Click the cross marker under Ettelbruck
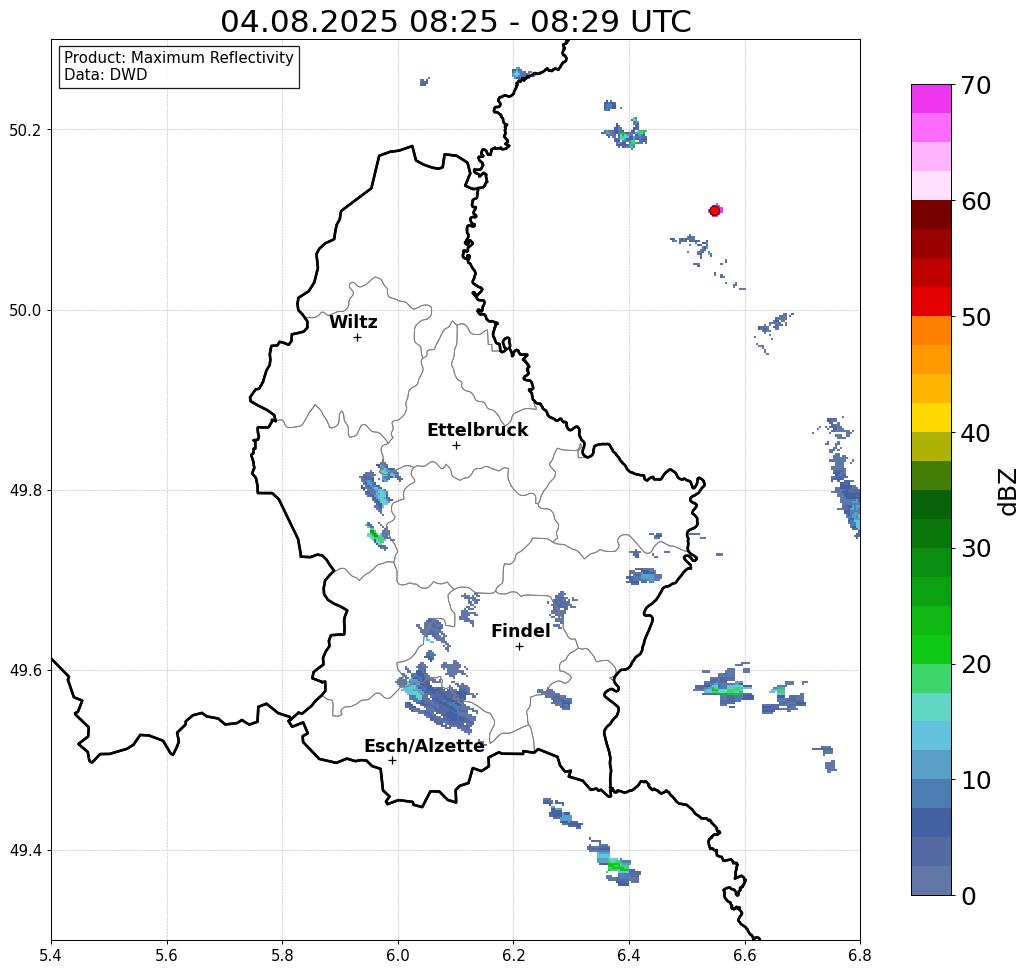This screenshot has height=973, width=1029. tap(456, 445)
